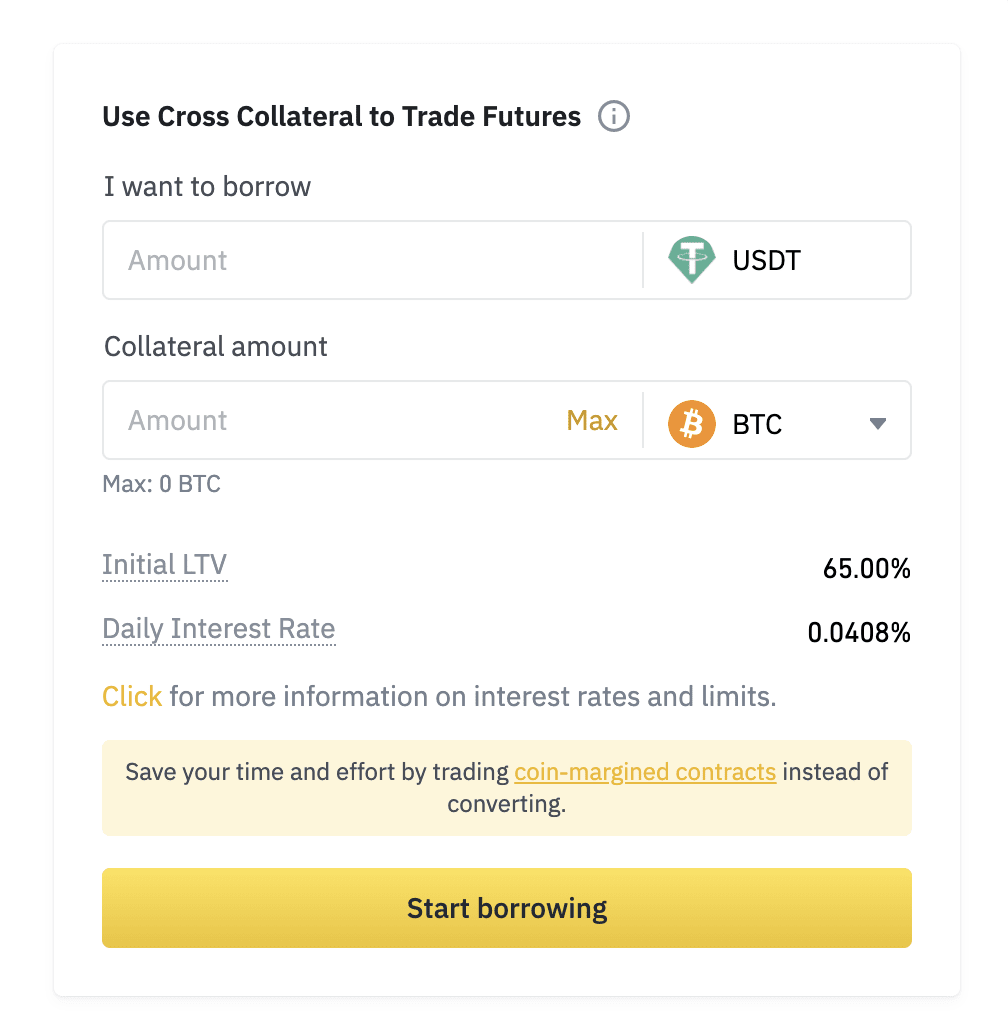Select the USDT borrow currency label
This screenshot has height=1034, width=1008.
point(766,260)
